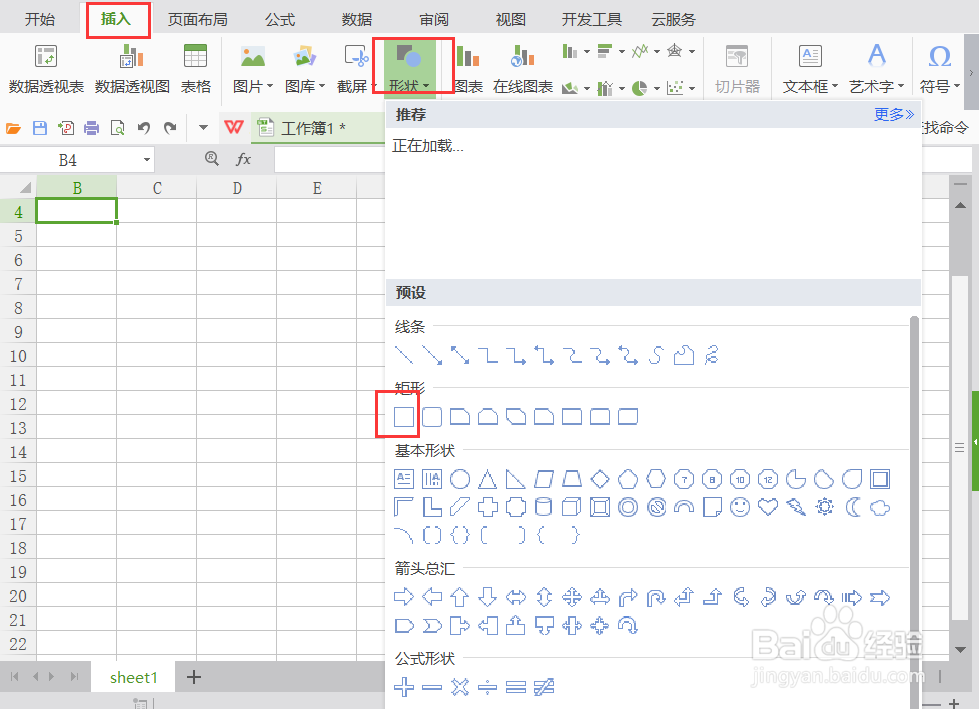Select the double arrow line shape
Image resolution: width=979 pixels, height=709 pixels.
[460, 355]
